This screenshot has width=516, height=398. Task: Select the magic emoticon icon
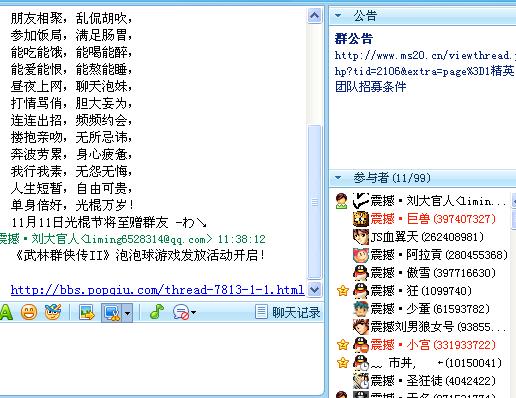pos(53,312)
